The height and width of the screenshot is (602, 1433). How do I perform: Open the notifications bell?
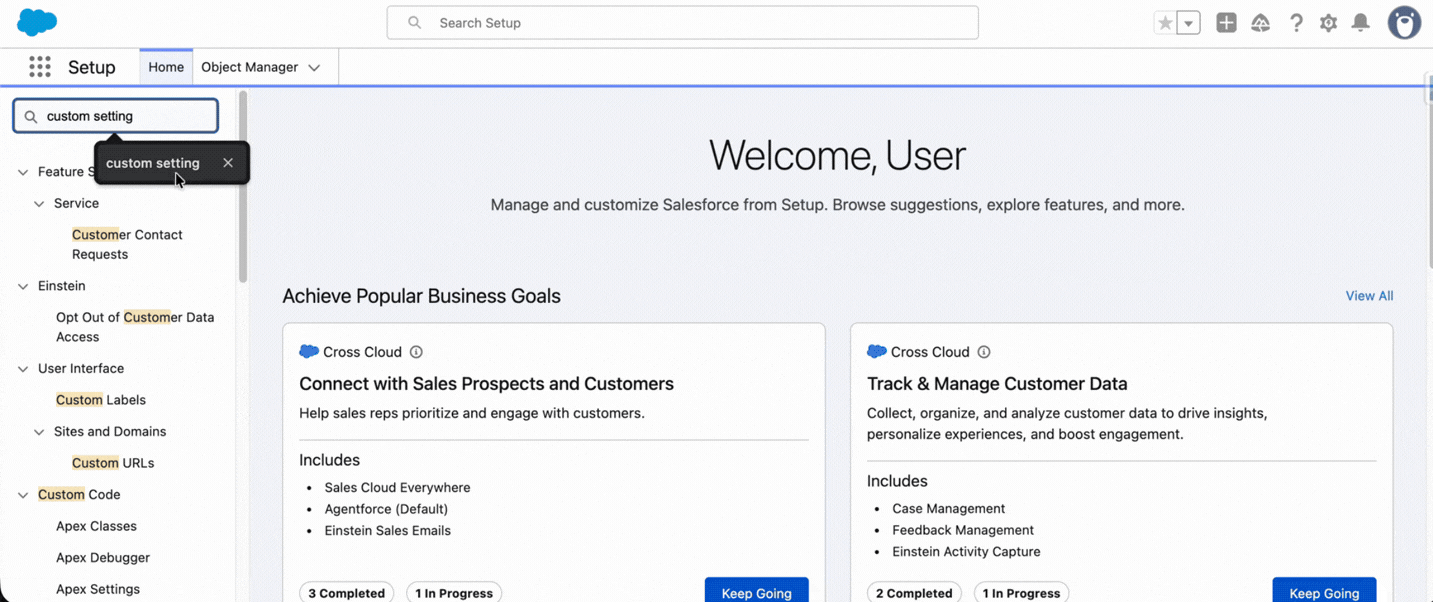point(1361,23)
